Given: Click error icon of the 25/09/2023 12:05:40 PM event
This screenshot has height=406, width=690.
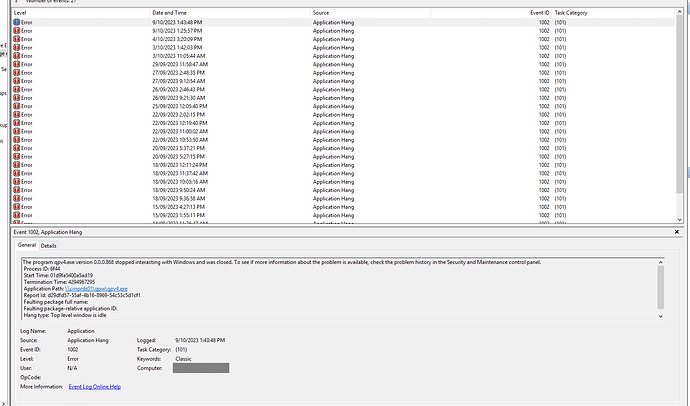Looking at the screenshot, I should (x=17, y=105).
